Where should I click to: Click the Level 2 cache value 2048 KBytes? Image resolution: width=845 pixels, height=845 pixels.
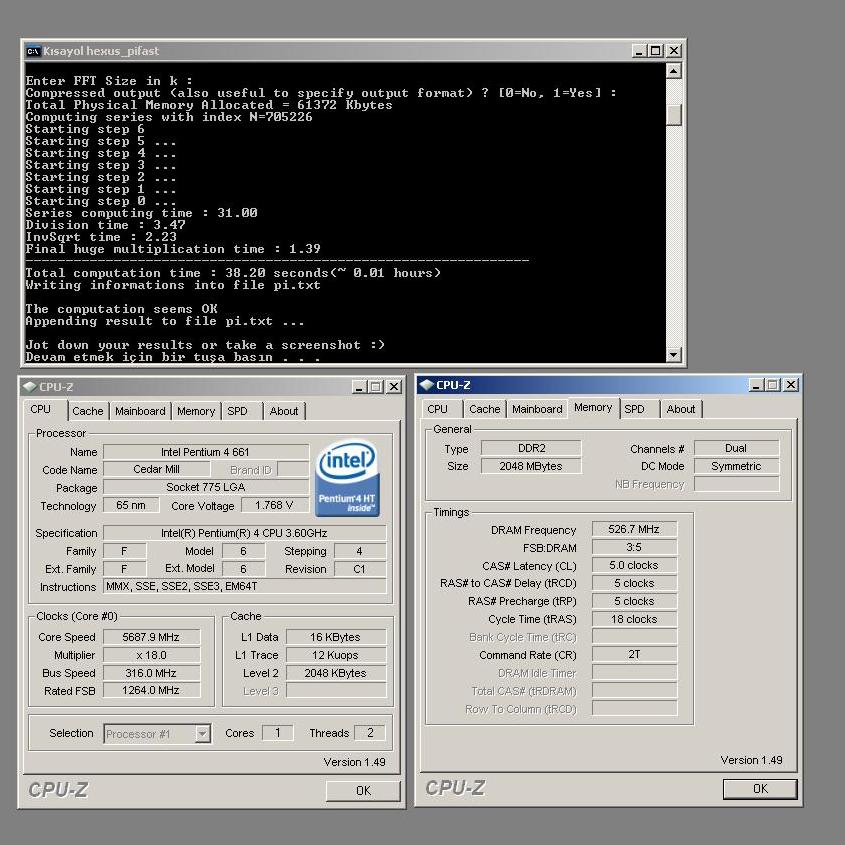(x=336, y=673)
